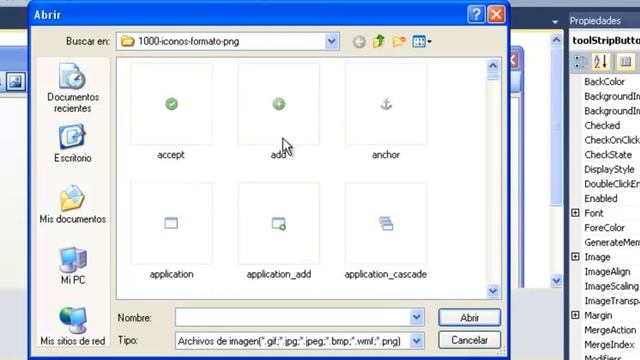Expand the Tipo file type dropdown

416,341
